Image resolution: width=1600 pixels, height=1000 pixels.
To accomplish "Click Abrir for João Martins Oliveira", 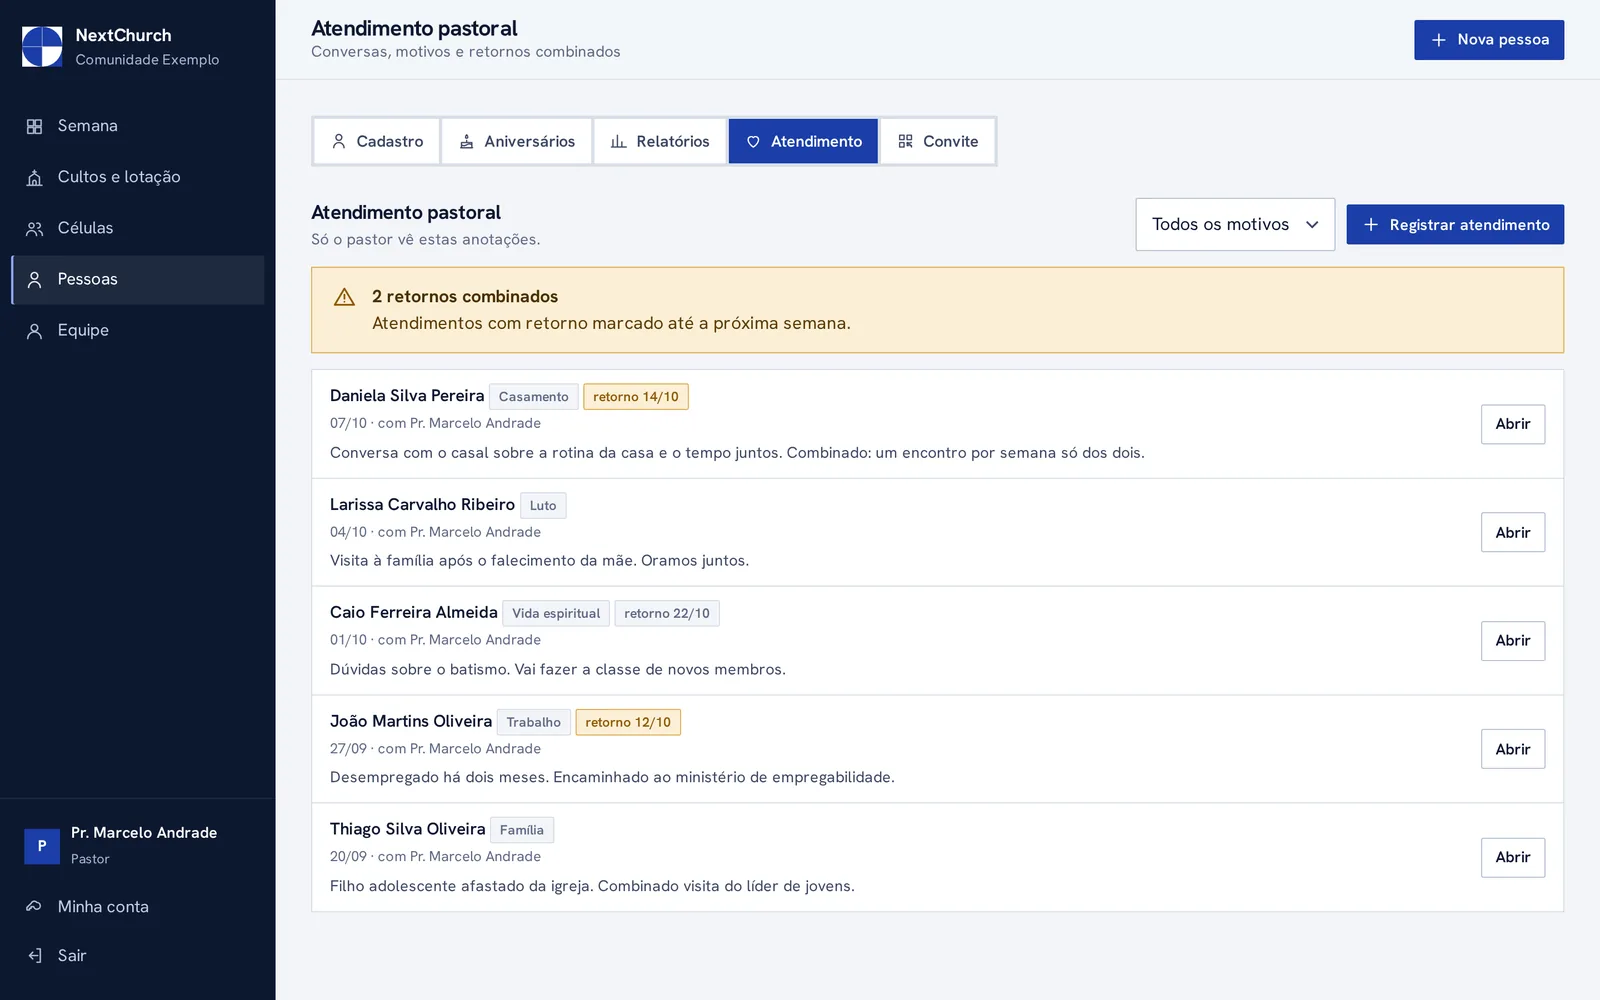I will tap(1513, 749).
